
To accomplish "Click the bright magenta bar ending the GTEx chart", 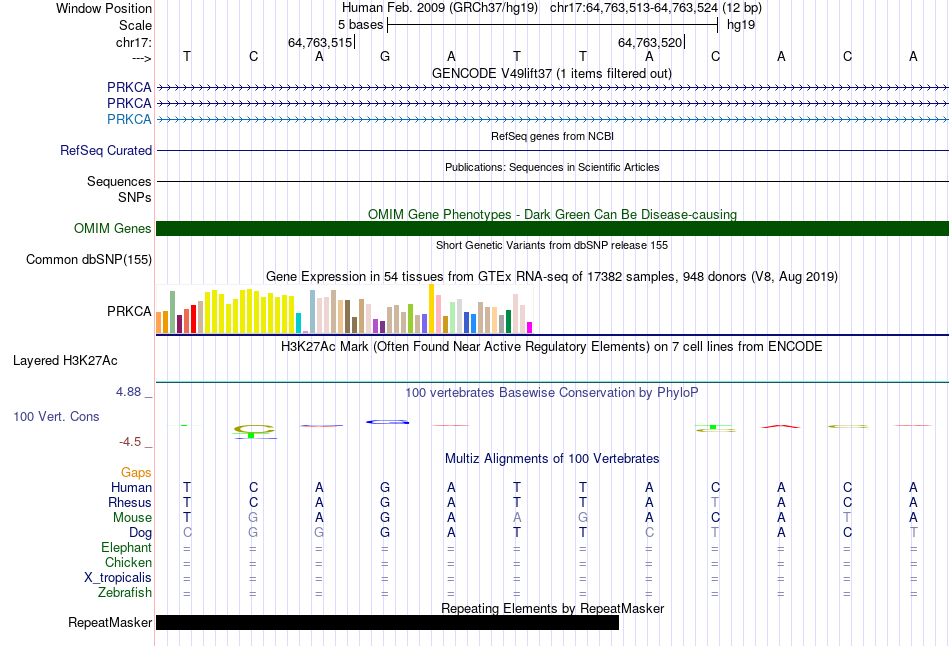I will [530, 327].
